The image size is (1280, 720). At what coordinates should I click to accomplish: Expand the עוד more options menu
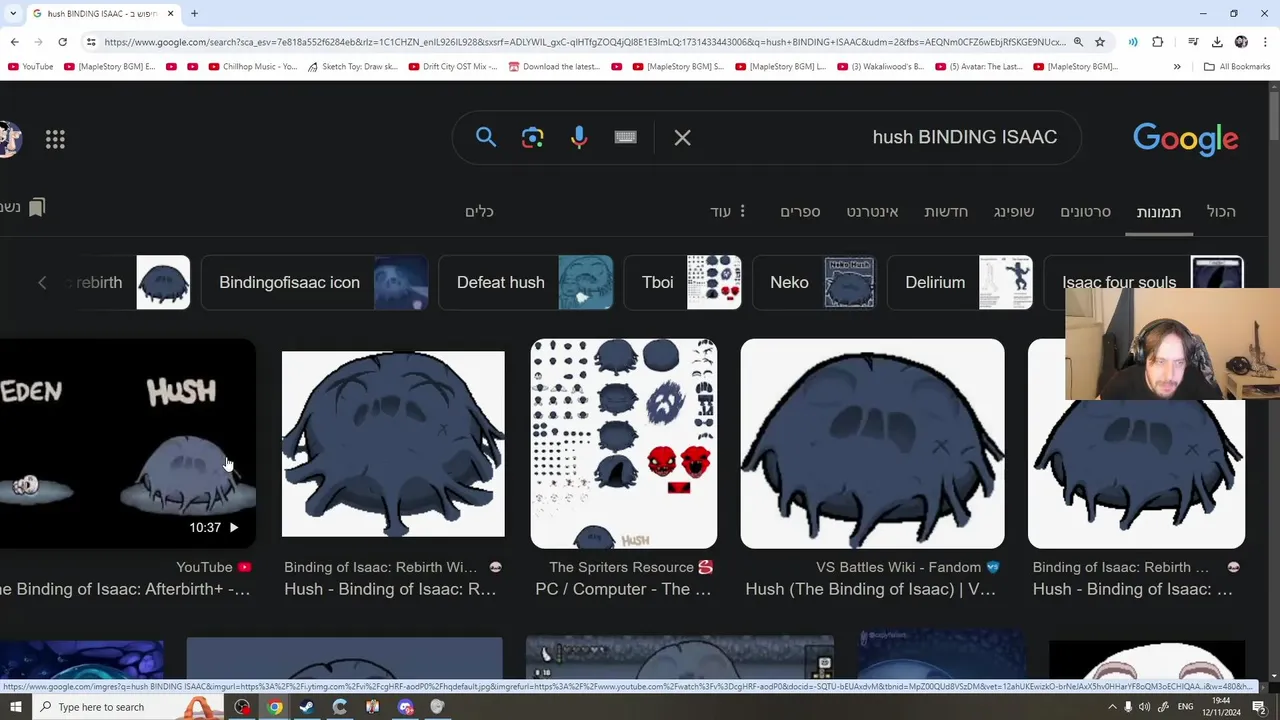tap(728, 211)
